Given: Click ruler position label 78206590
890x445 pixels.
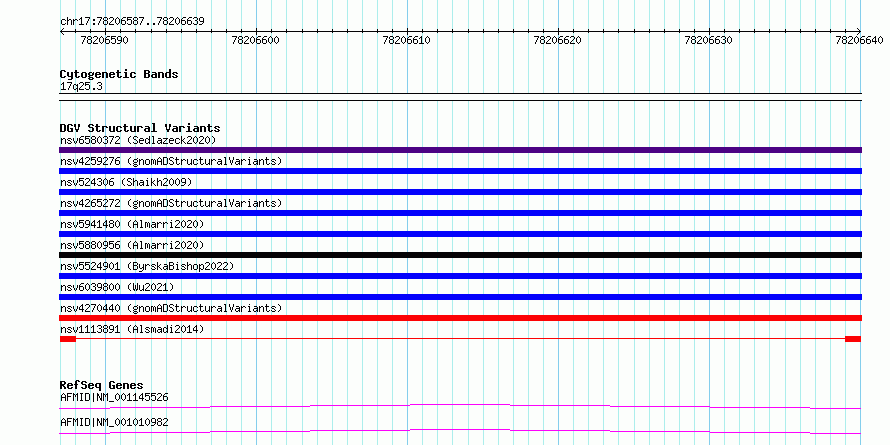Looking at the screenshot, I should click(x=104, y=41).
